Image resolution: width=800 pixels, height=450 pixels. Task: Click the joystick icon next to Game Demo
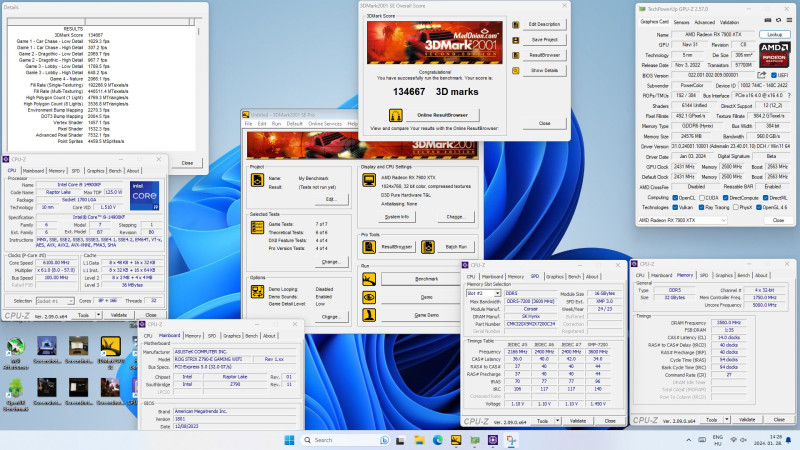[369, 315]
